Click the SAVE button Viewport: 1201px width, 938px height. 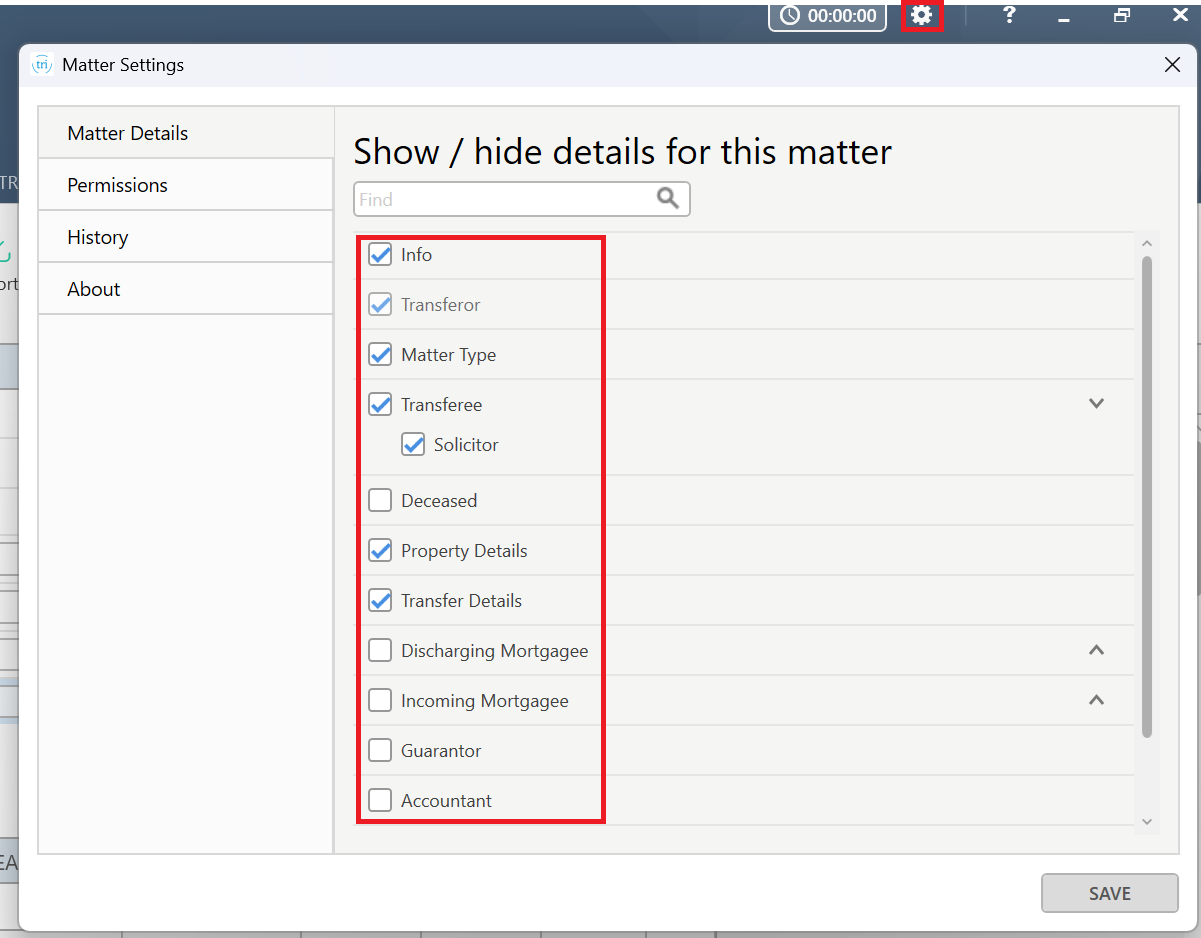[1110, 893]
